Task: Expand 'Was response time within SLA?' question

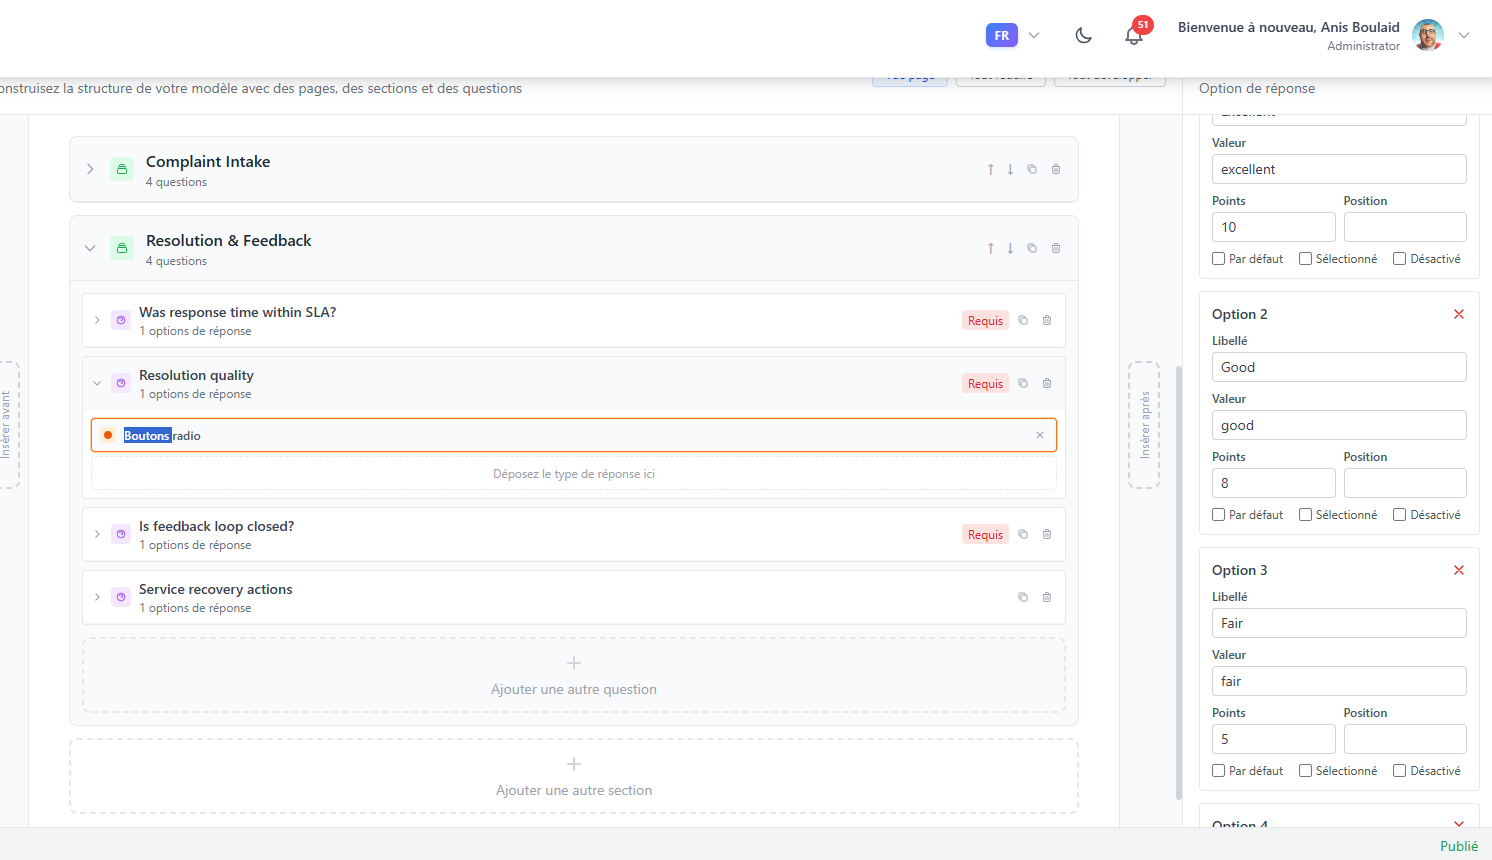Action: point(97,320)
